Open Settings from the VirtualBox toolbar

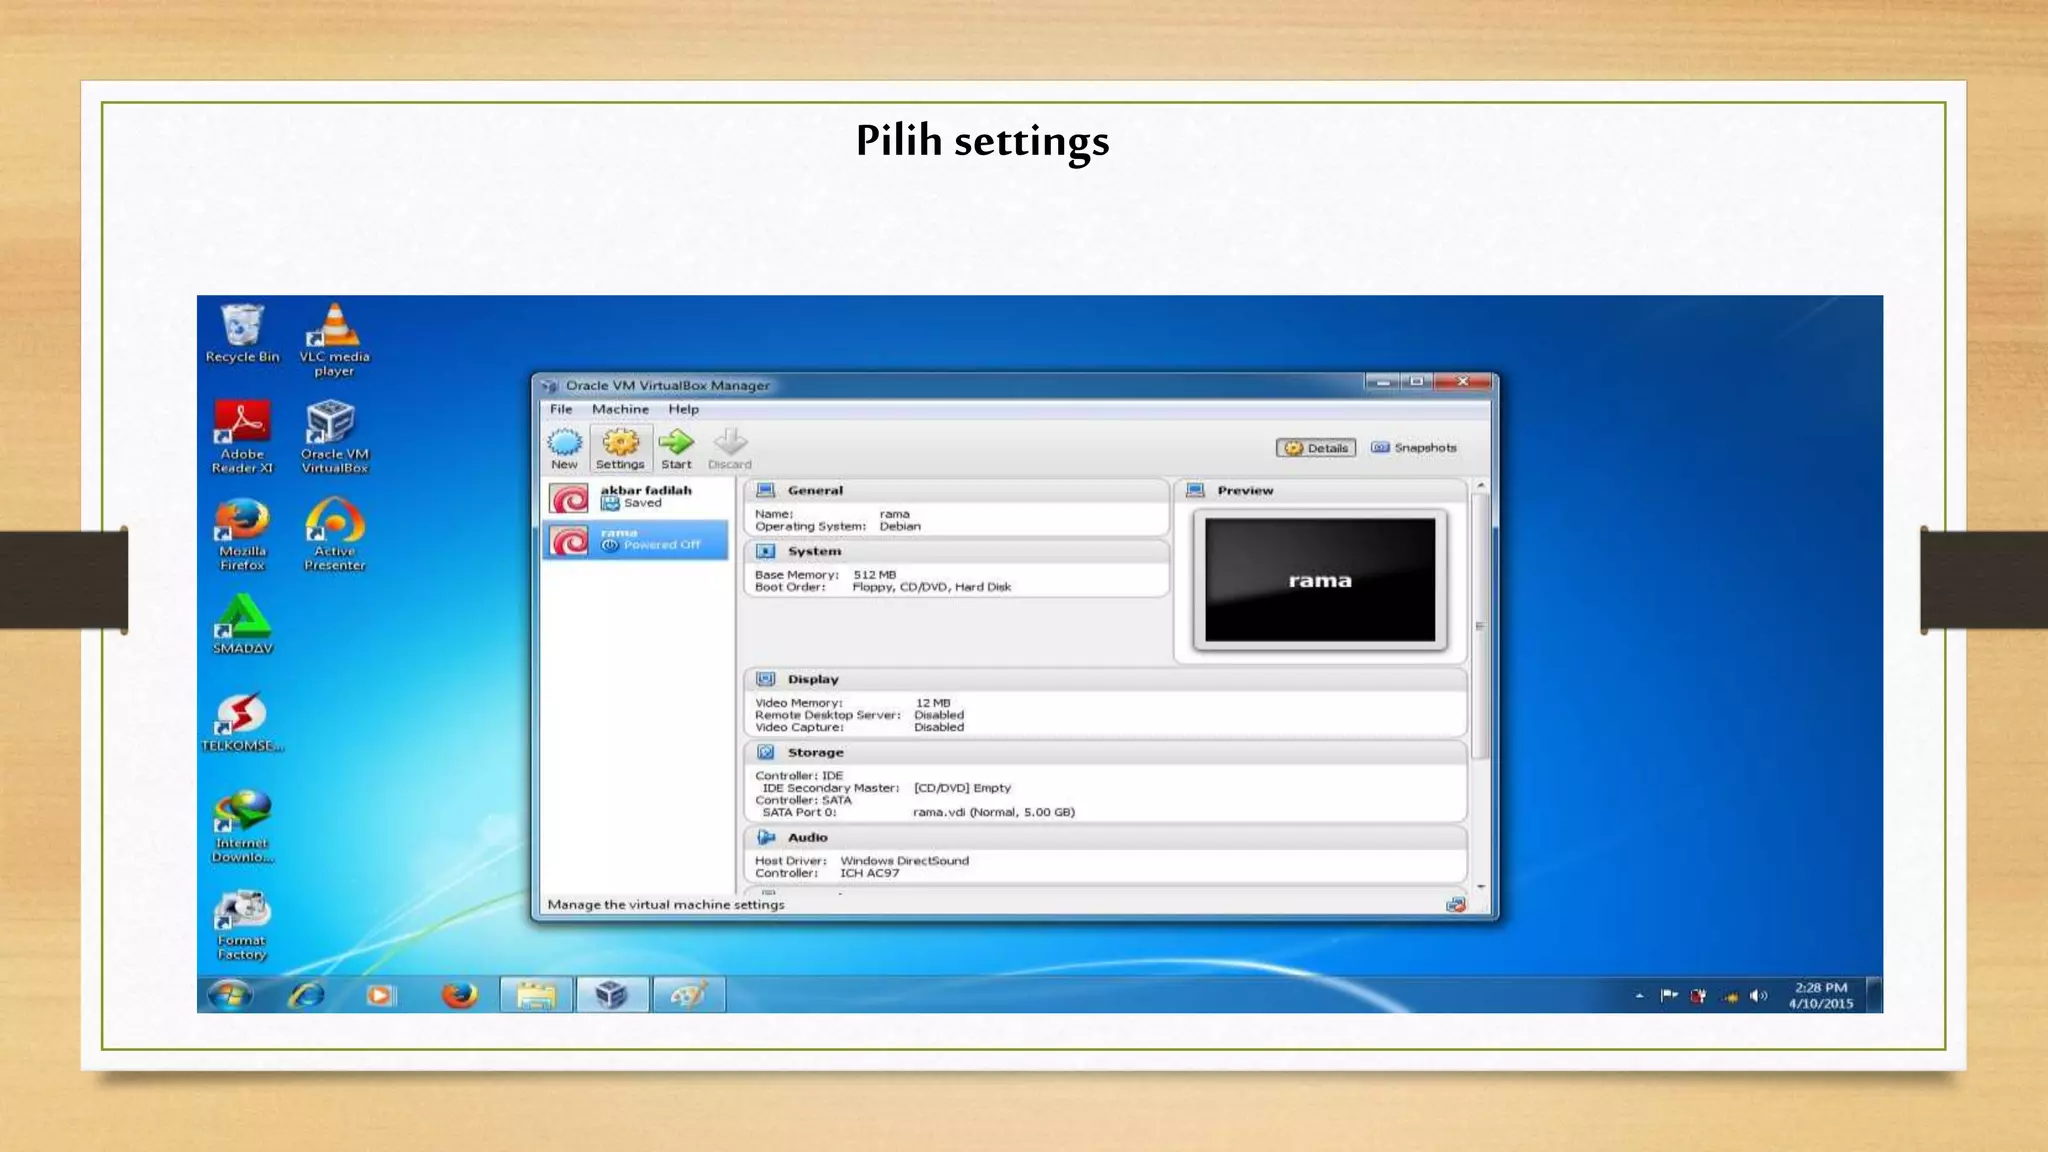620,448
